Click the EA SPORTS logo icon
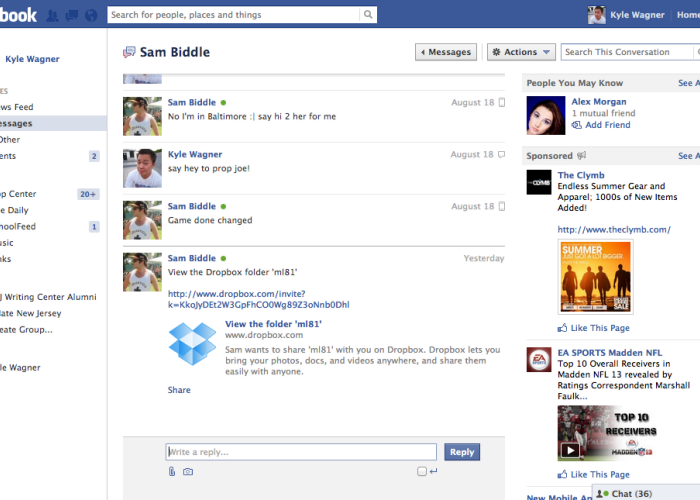The image size is (700, 500). pyautogui.click(x=539, y=359)
